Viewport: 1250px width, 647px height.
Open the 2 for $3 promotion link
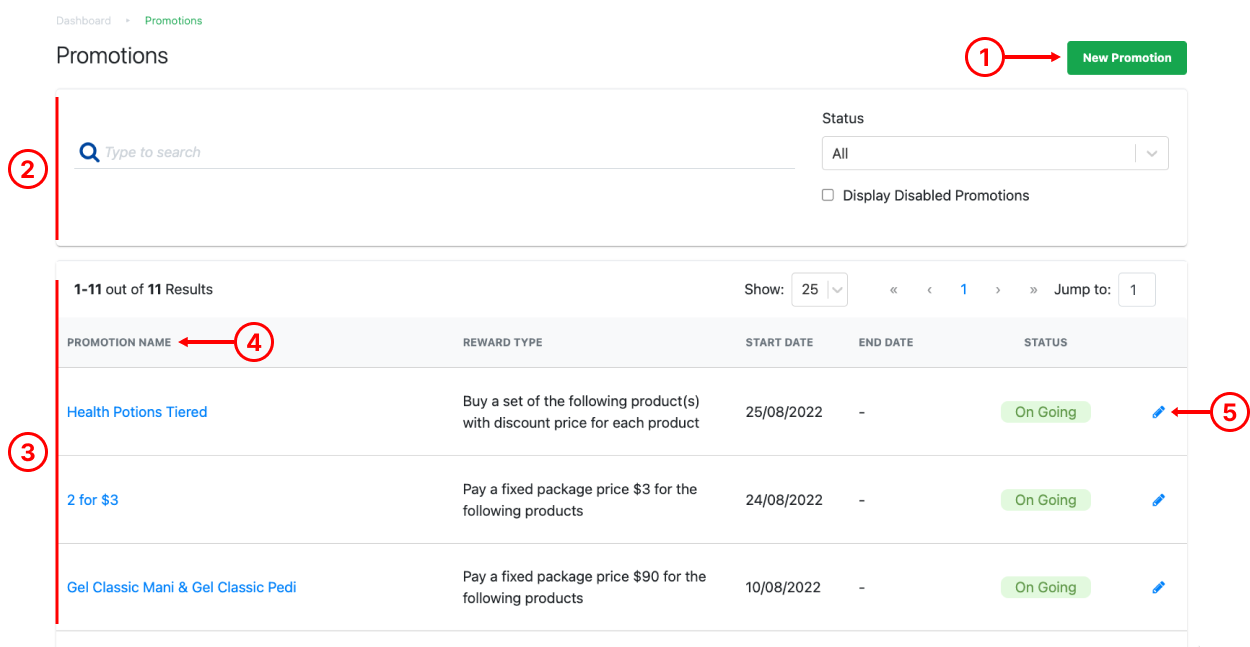(x=92, y=500)
